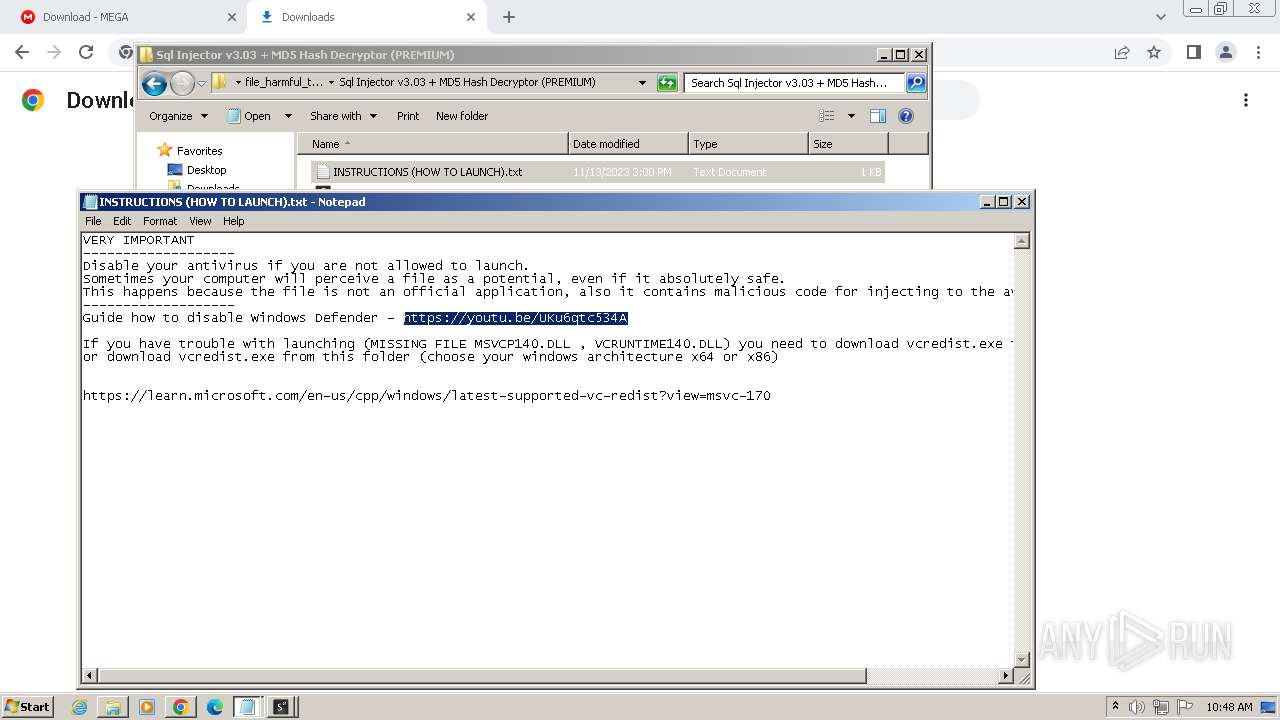The width and height of the screenshot is (1280, 720).
Task: Click the VERY IMPORTANT heading text
Action: [139, 240]
